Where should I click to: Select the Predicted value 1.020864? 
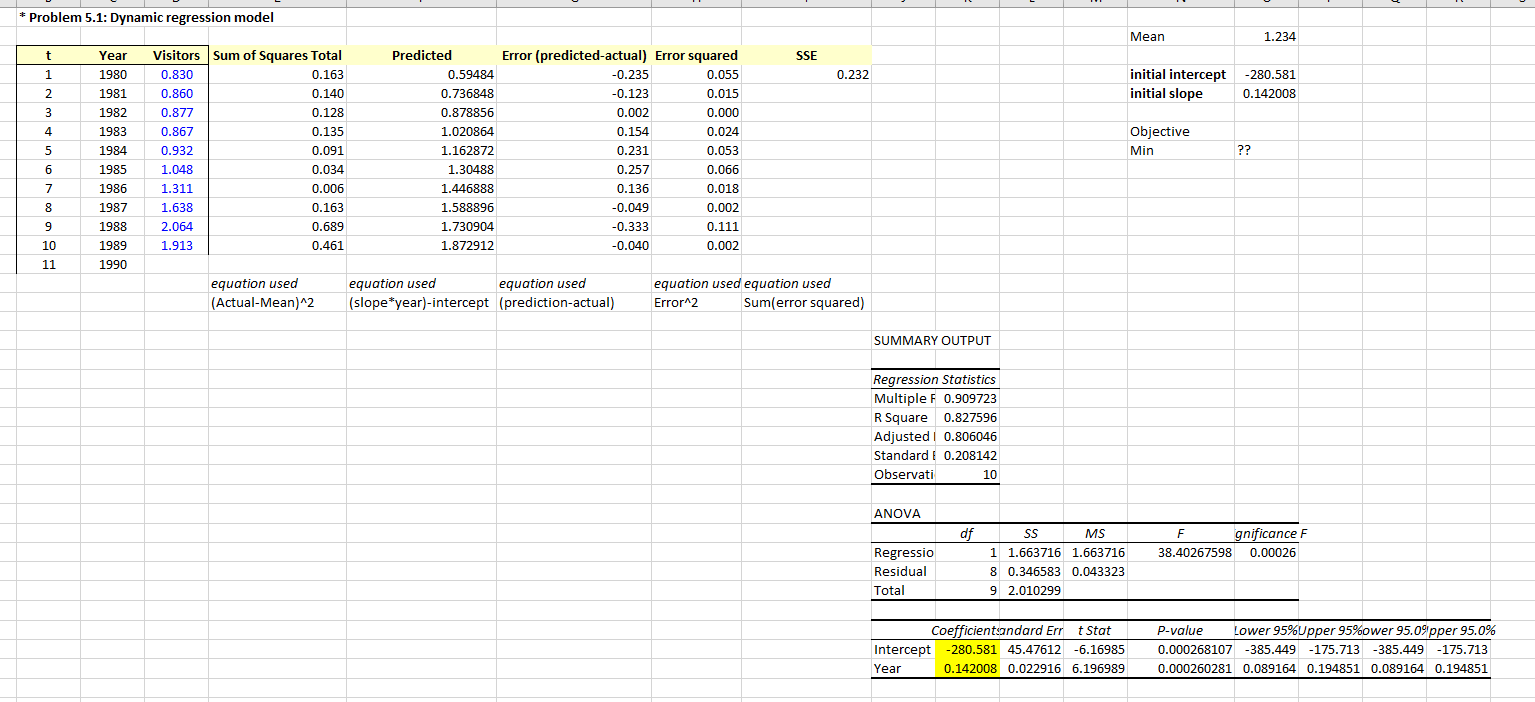pos(466,132)
